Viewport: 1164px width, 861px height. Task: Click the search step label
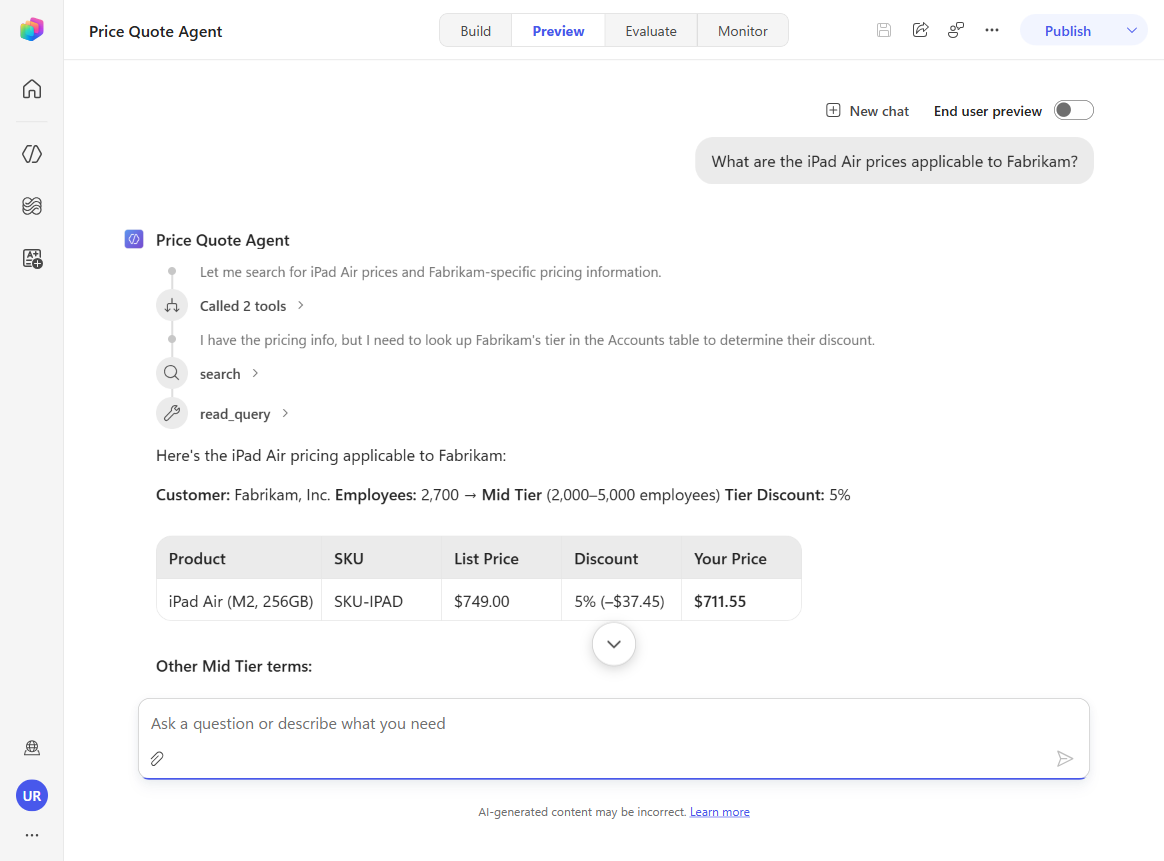pyautogui.click(x=220, y=374)
